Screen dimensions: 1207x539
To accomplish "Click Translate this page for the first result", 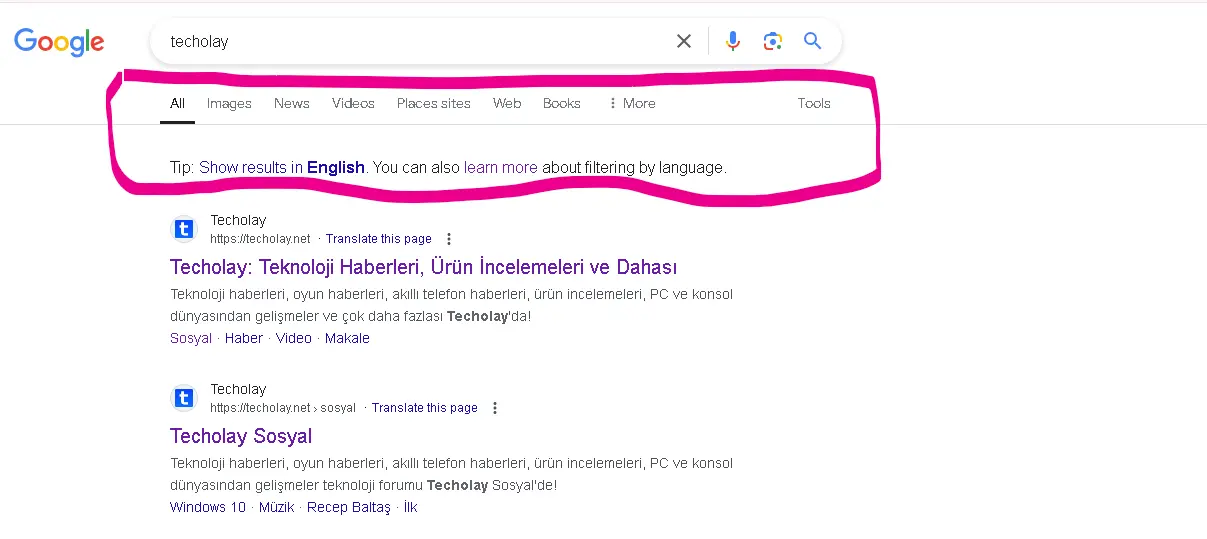I will click(379, 239).
